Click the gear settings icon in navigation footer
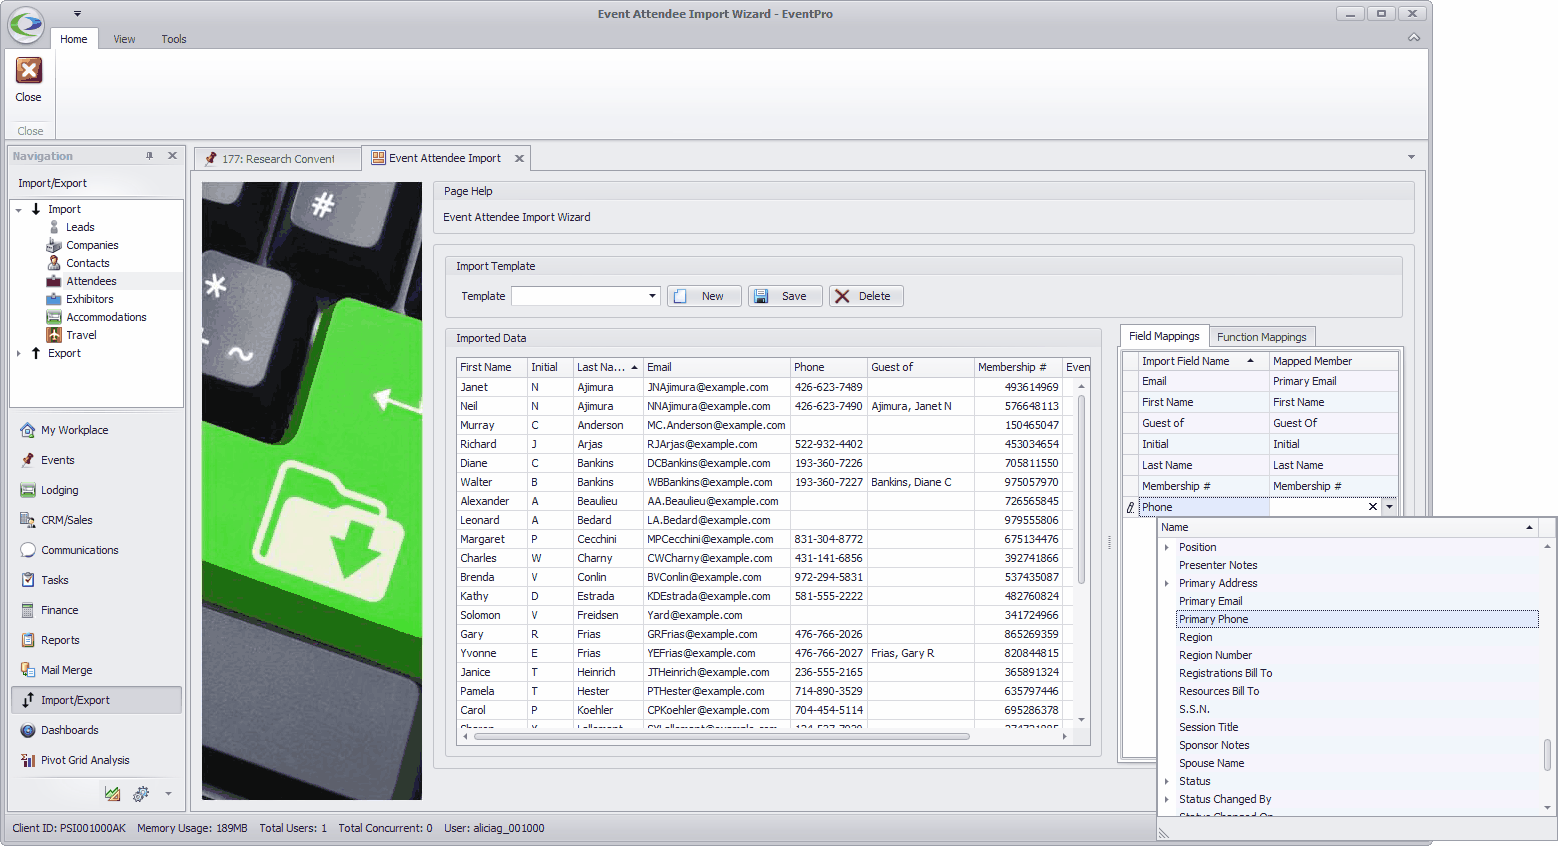 click(141, 794)
